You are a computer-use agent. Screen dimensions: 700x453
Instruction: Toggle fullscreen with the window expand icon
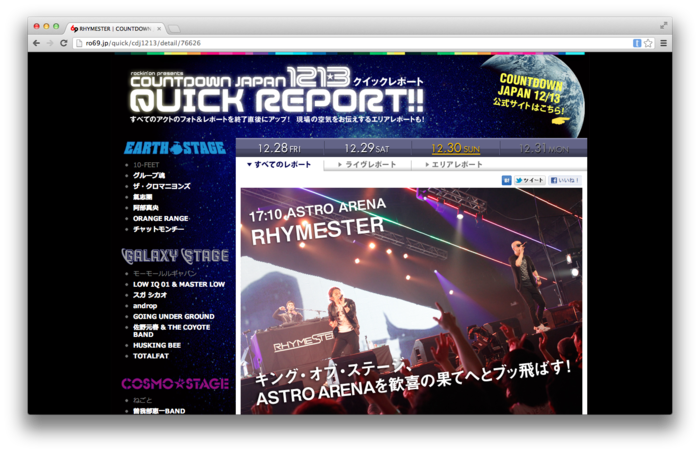tap(664, 25)
